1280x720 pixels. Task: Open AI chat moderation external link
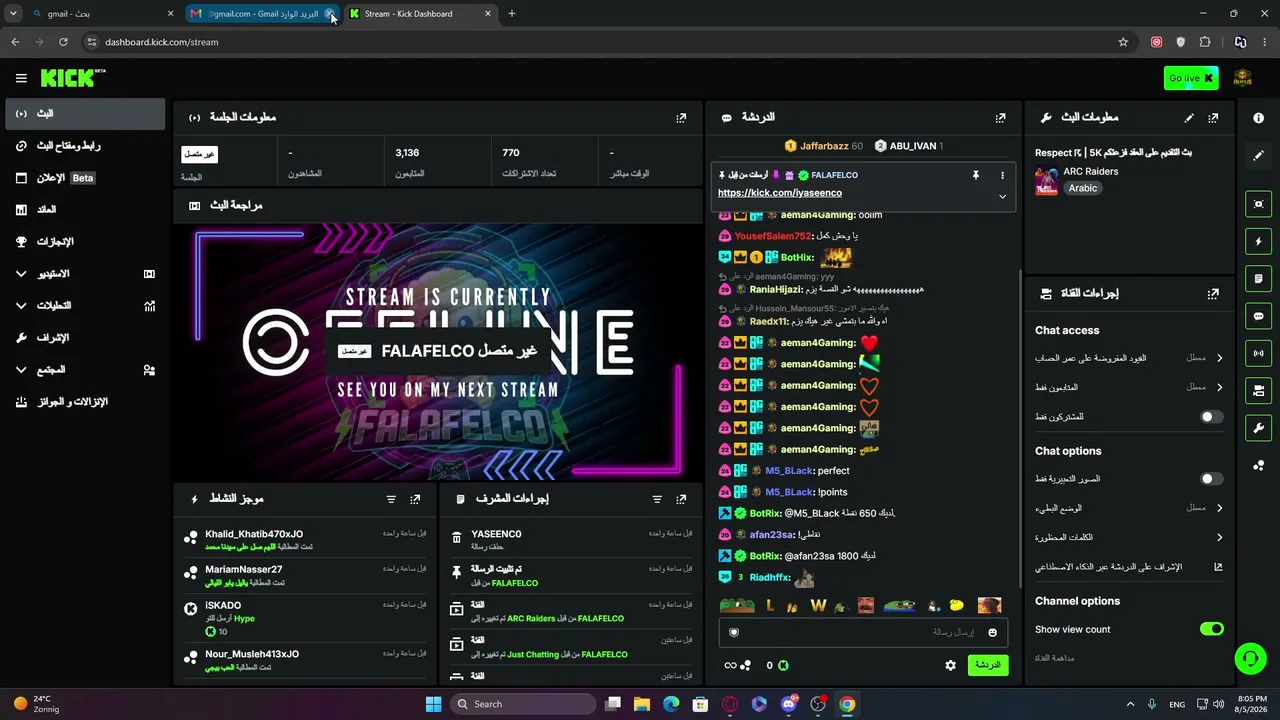pos(1218,567)
